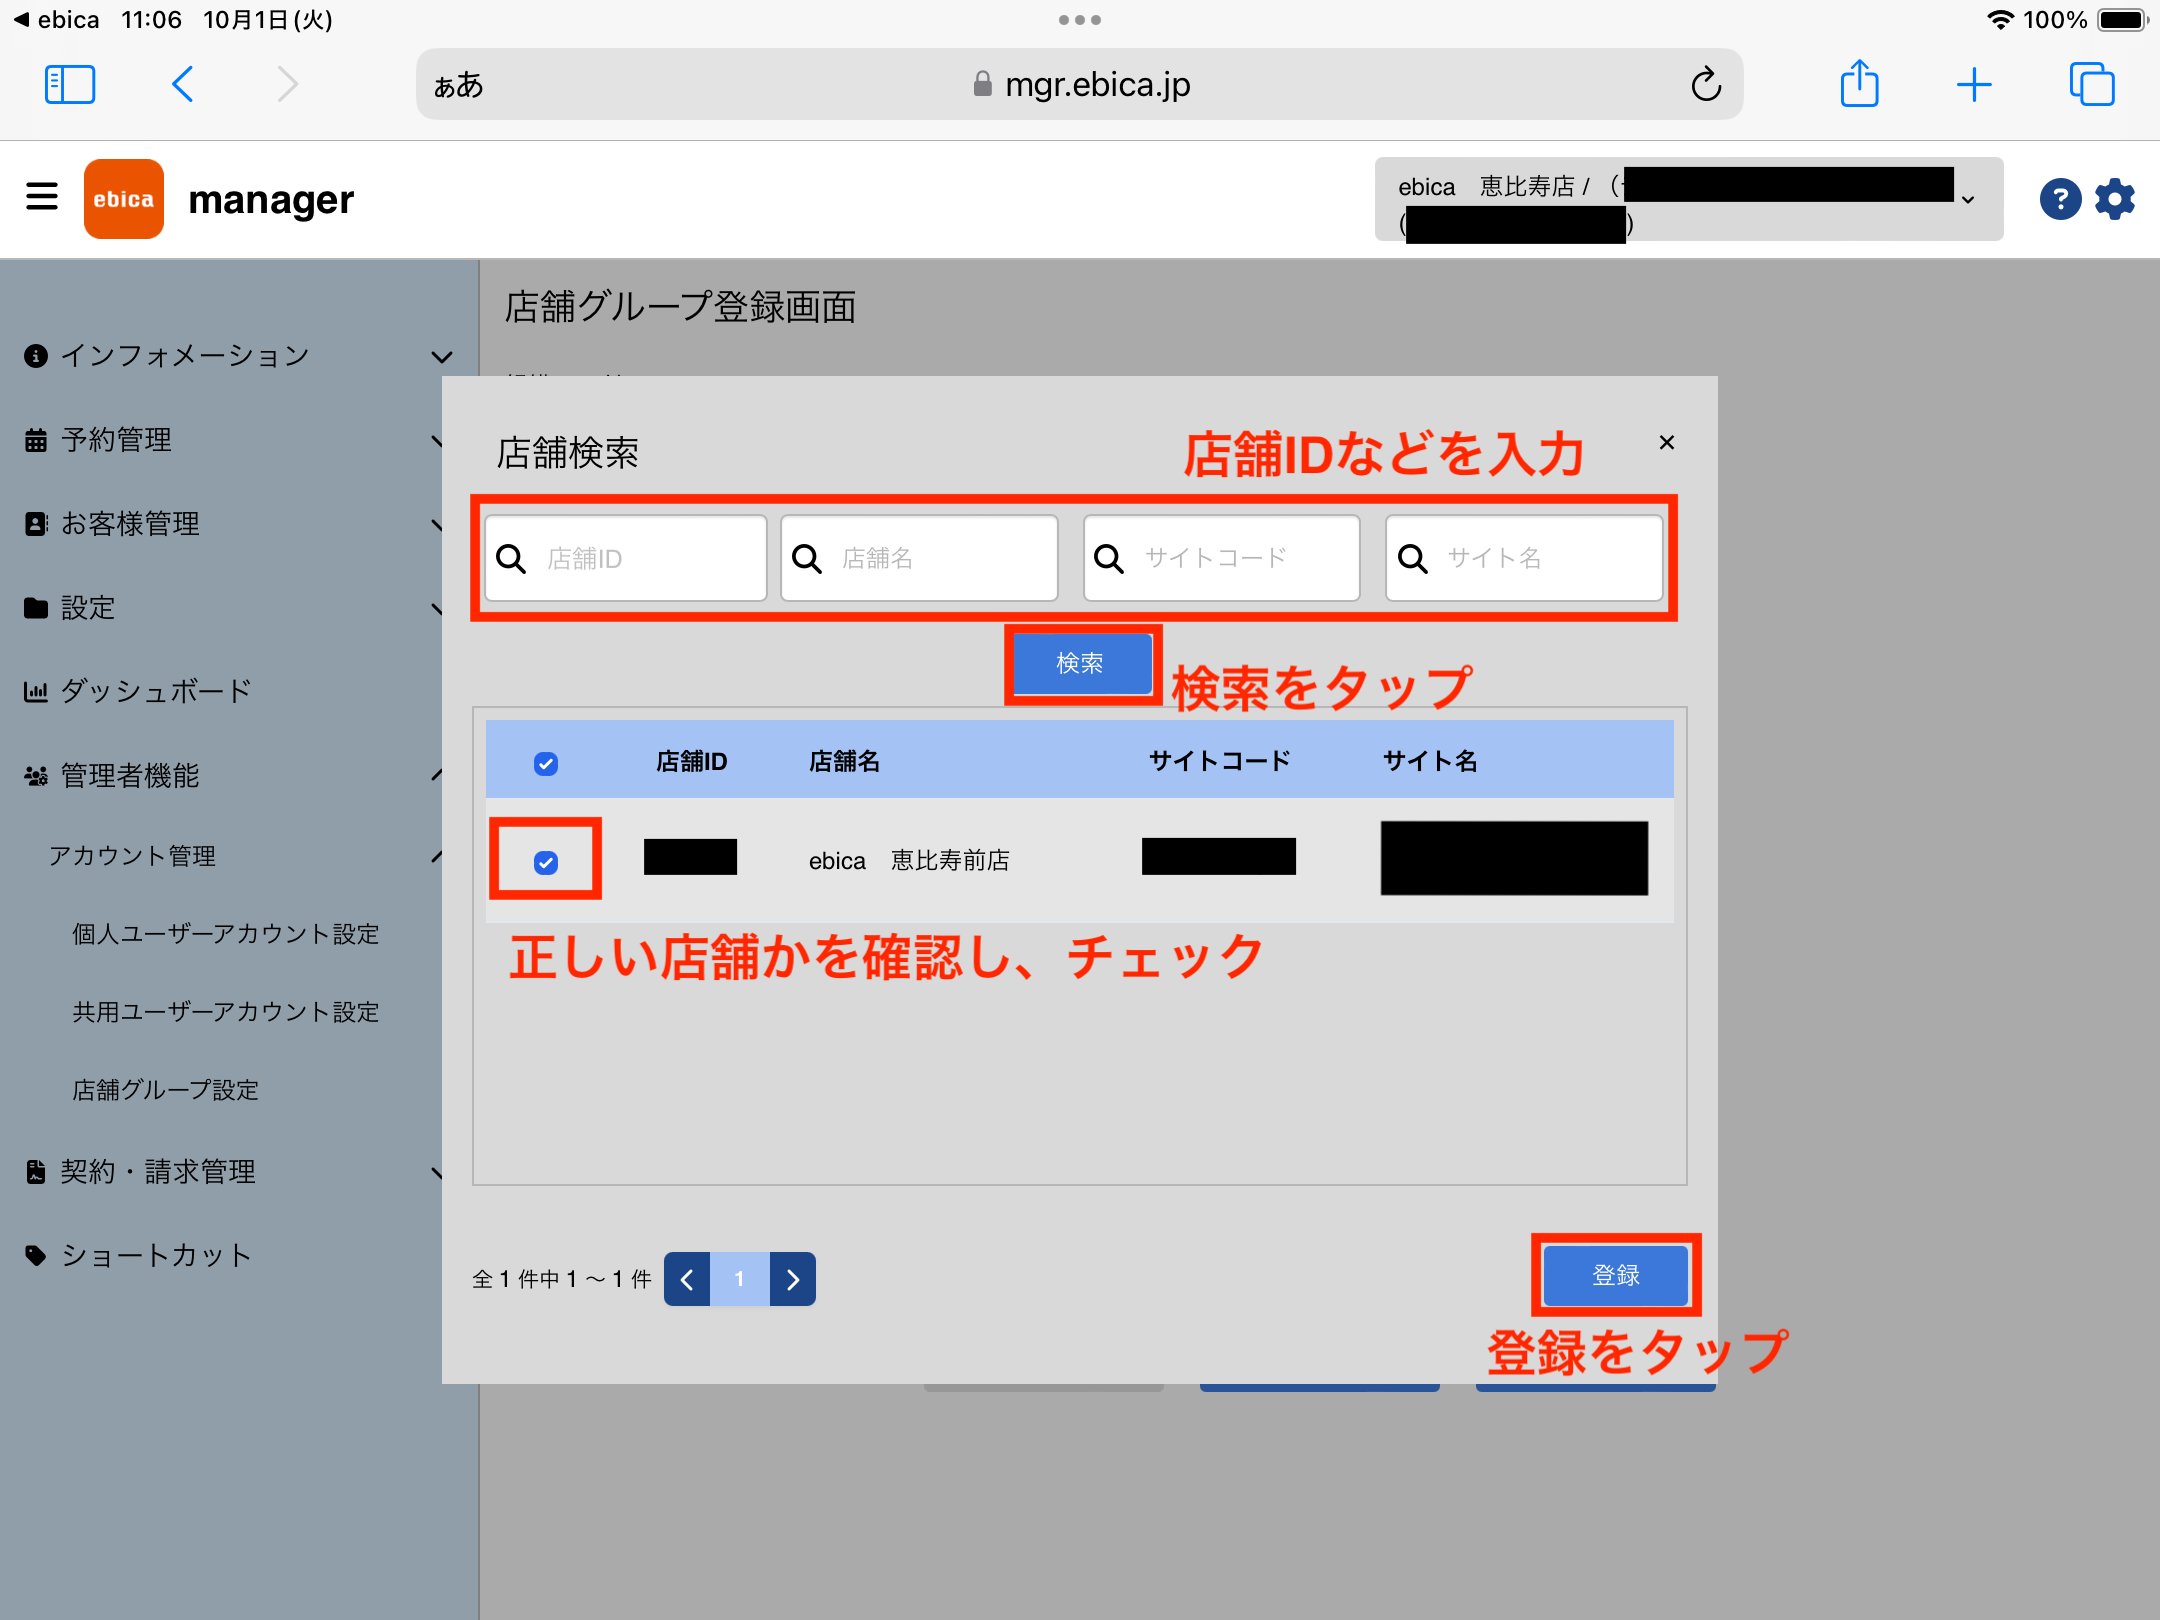Screen dimensions: 2160x1620
Task: Tap the ああ page settings button
Action: pos(459,86)
